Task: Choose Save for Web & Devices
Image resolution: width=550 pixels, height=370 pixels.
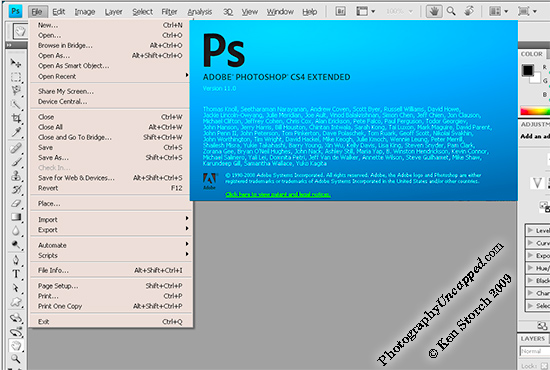Action: point(110,178)
